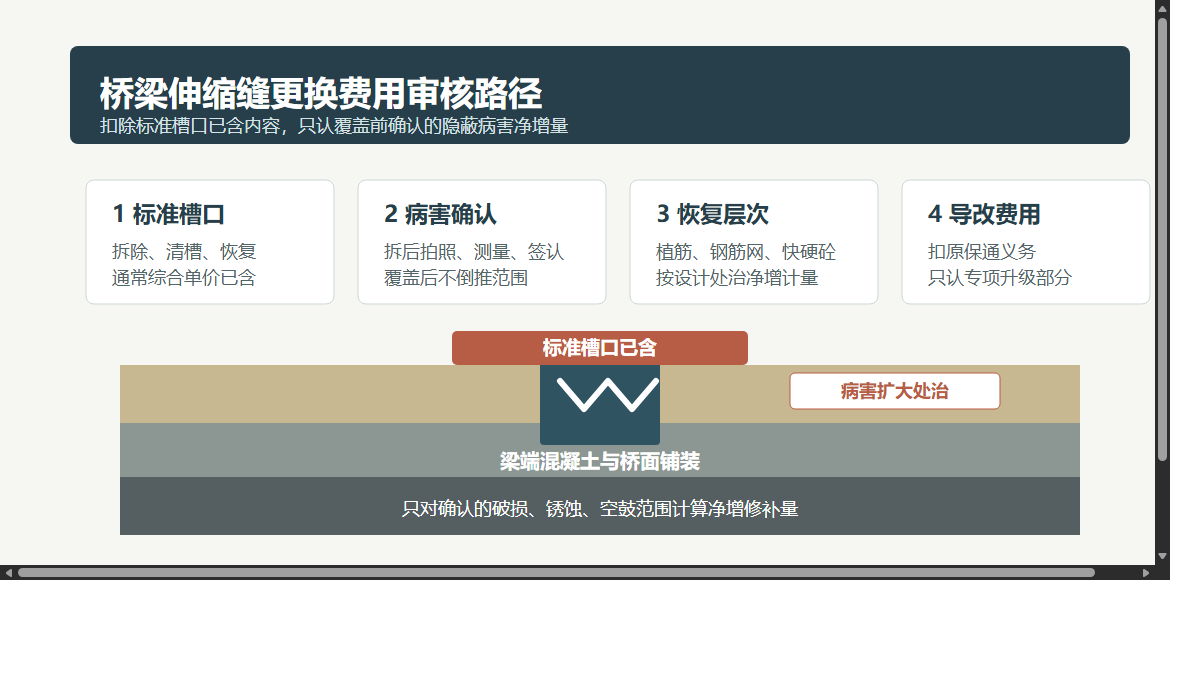Select the '3 恢复层次' card heading
Image resolution: width=1200 pixels, height=675 pixels.
point(712,214)
